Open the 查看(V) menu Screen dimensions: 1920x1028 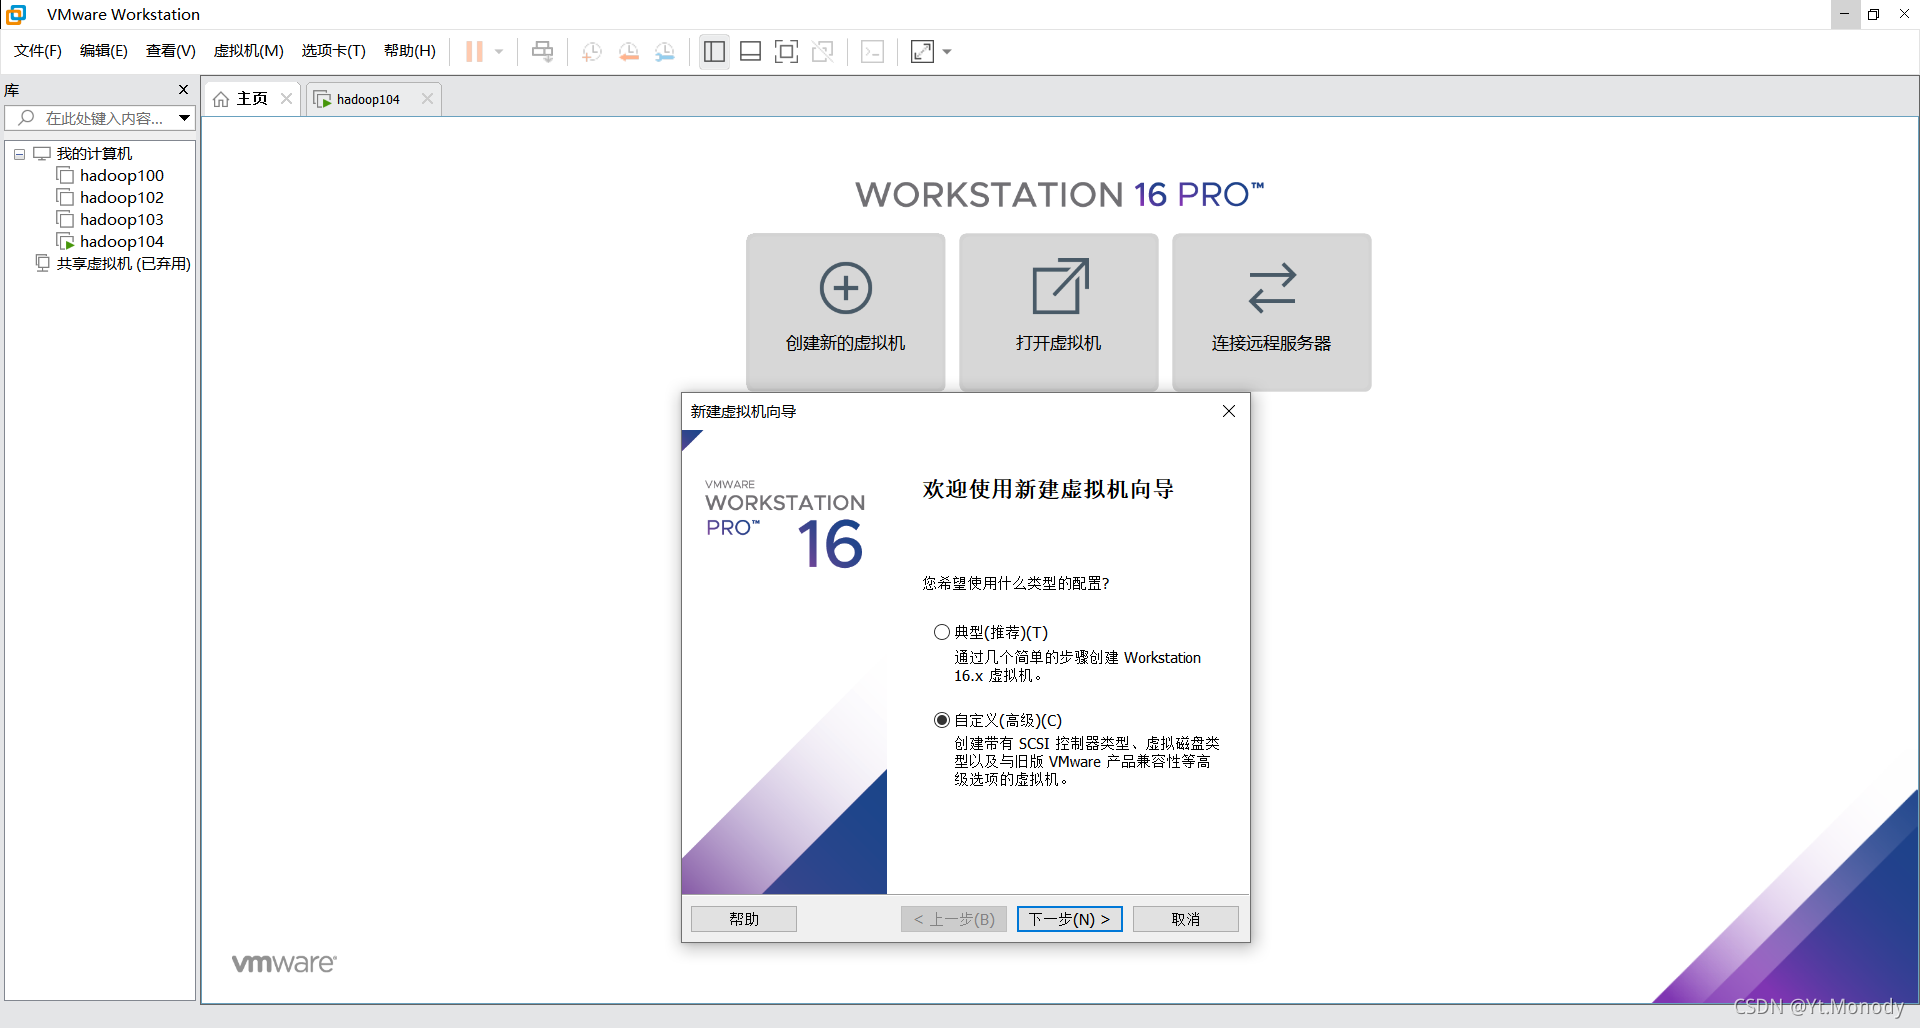[171, 51]
